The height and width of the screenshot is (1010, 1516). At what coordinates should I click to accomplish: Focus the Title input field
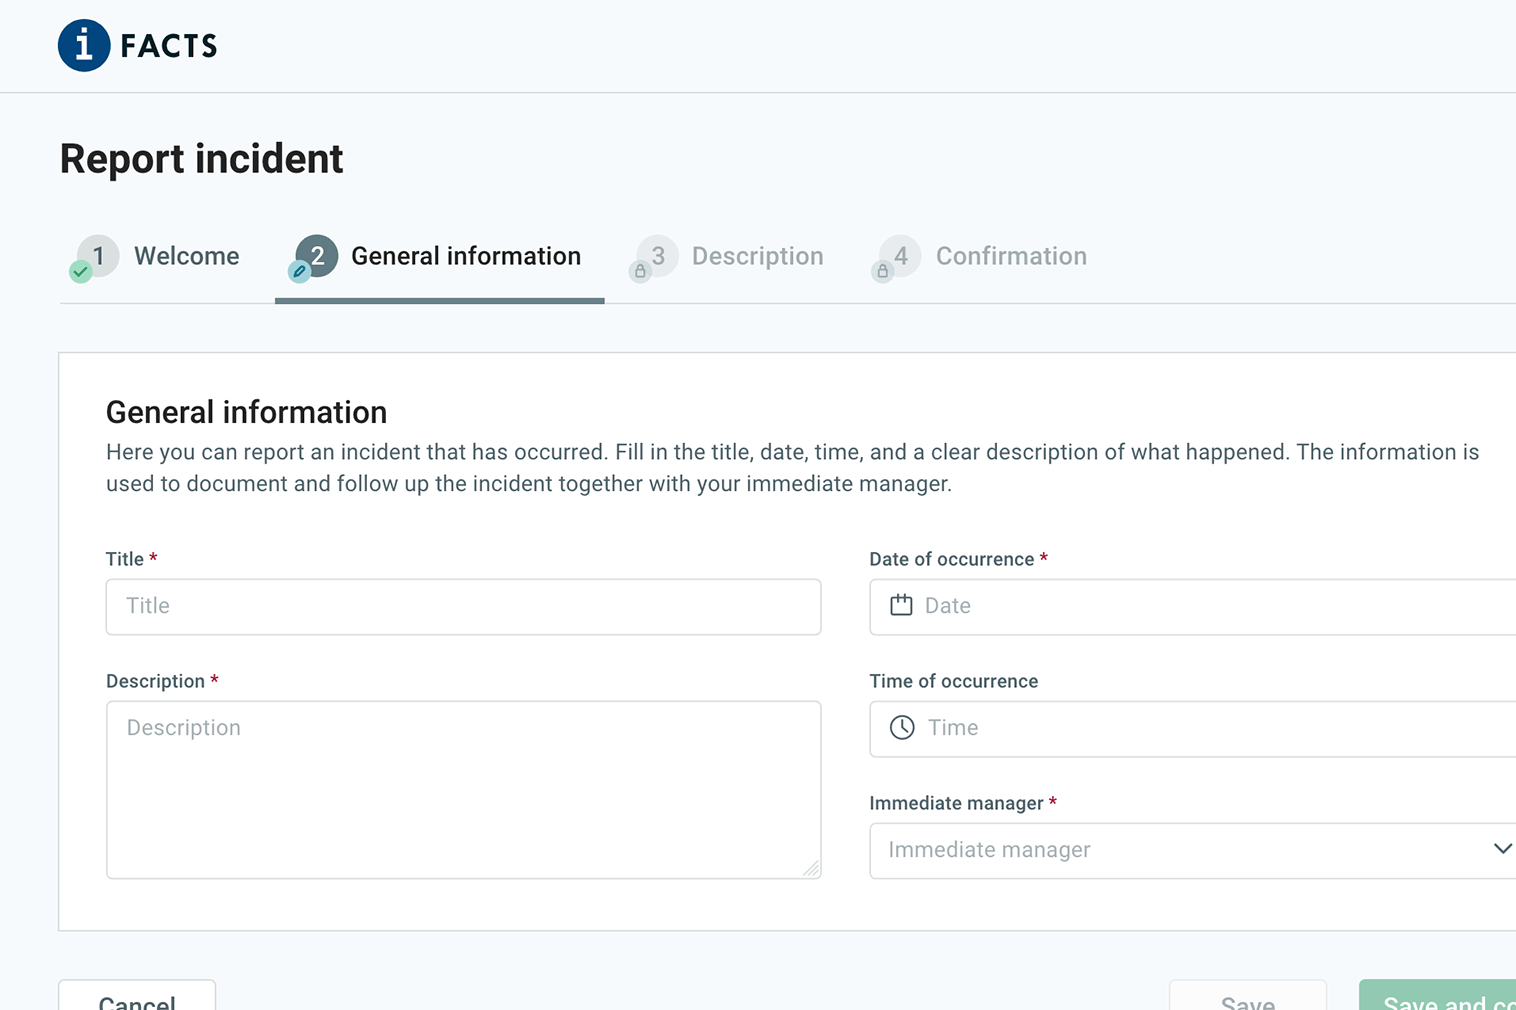click(x=463, y=606)
